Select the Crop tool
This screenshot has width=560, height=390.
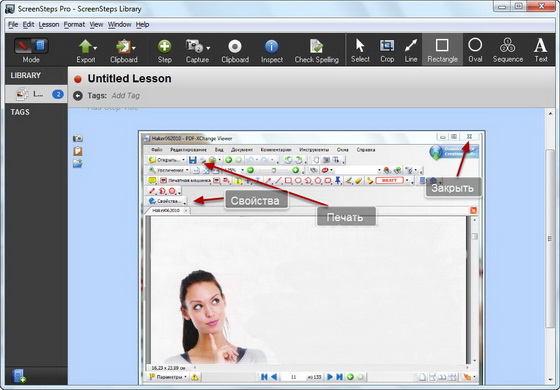(387, 50)
